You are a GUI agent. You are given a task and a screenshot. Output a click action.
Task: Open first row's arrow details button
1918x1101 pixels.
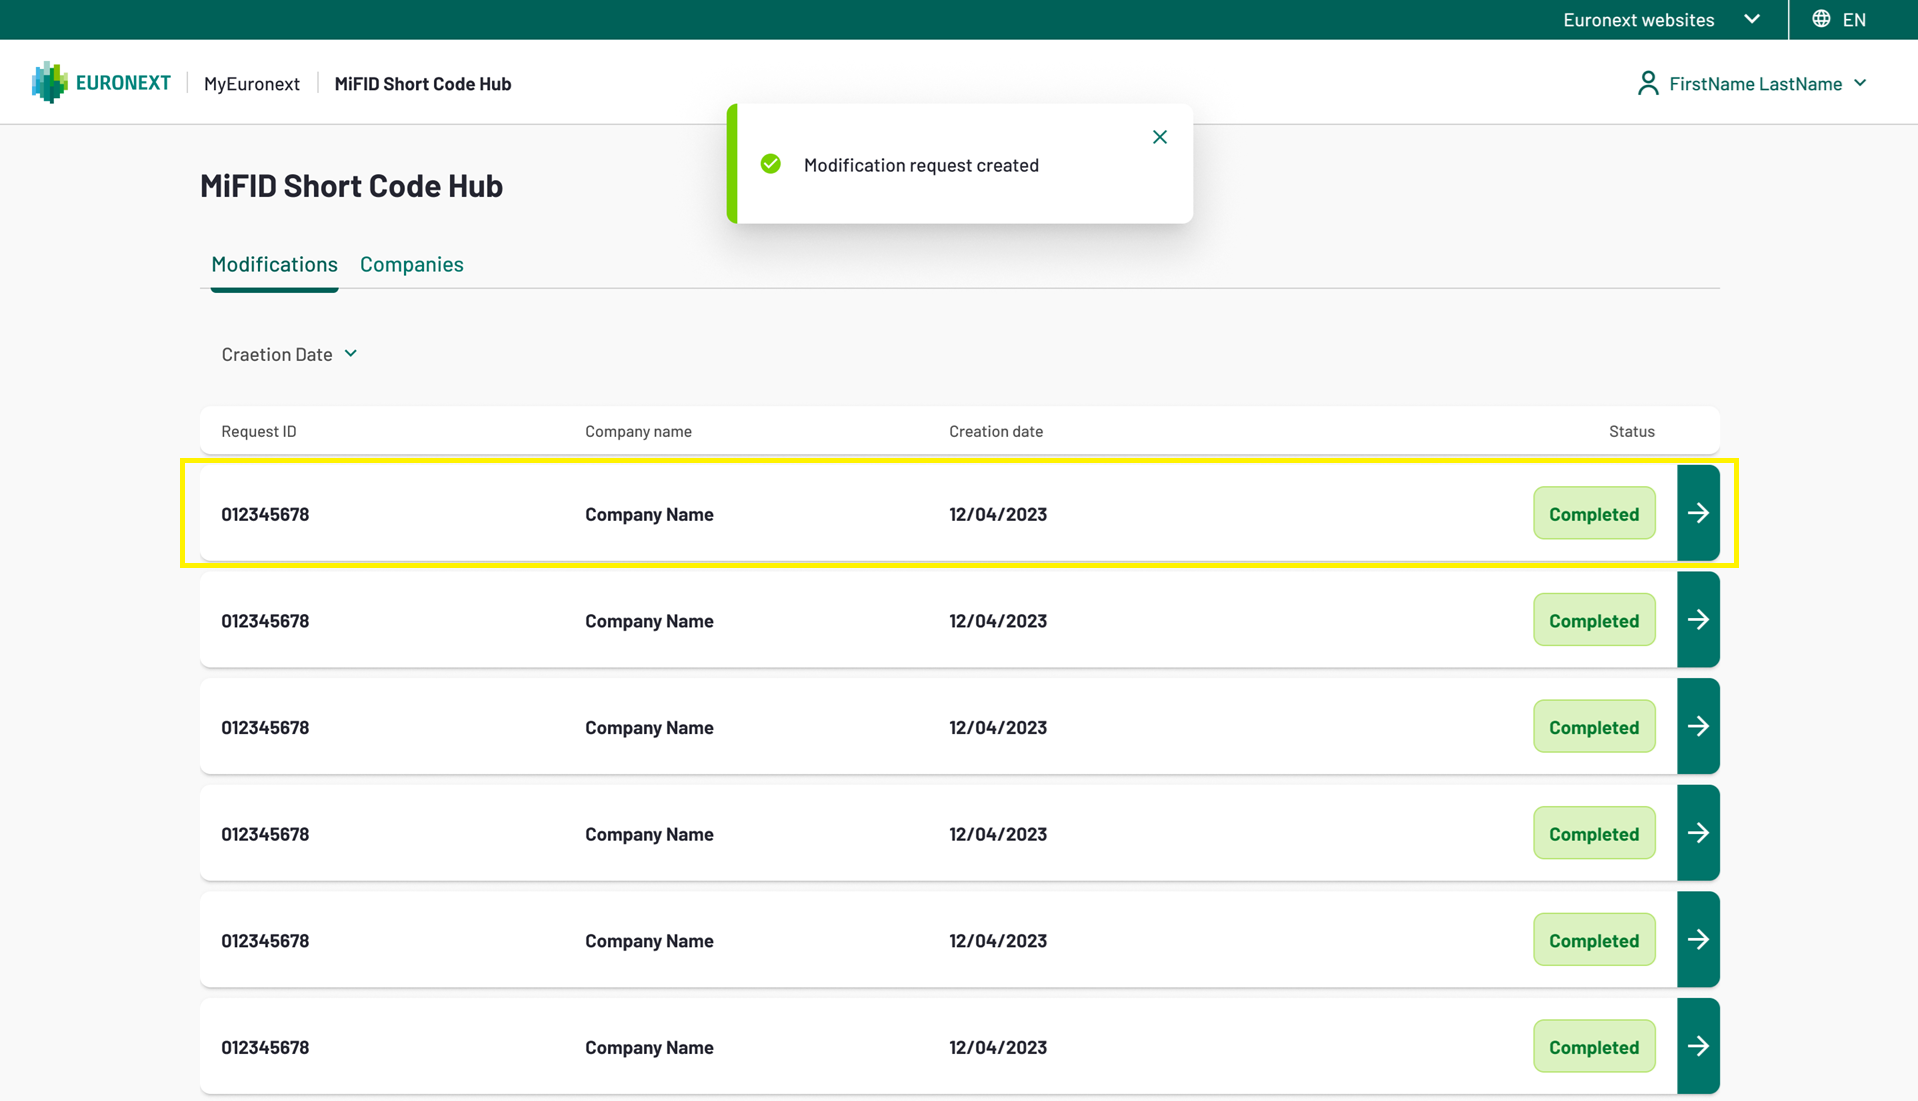[1697, 513]
